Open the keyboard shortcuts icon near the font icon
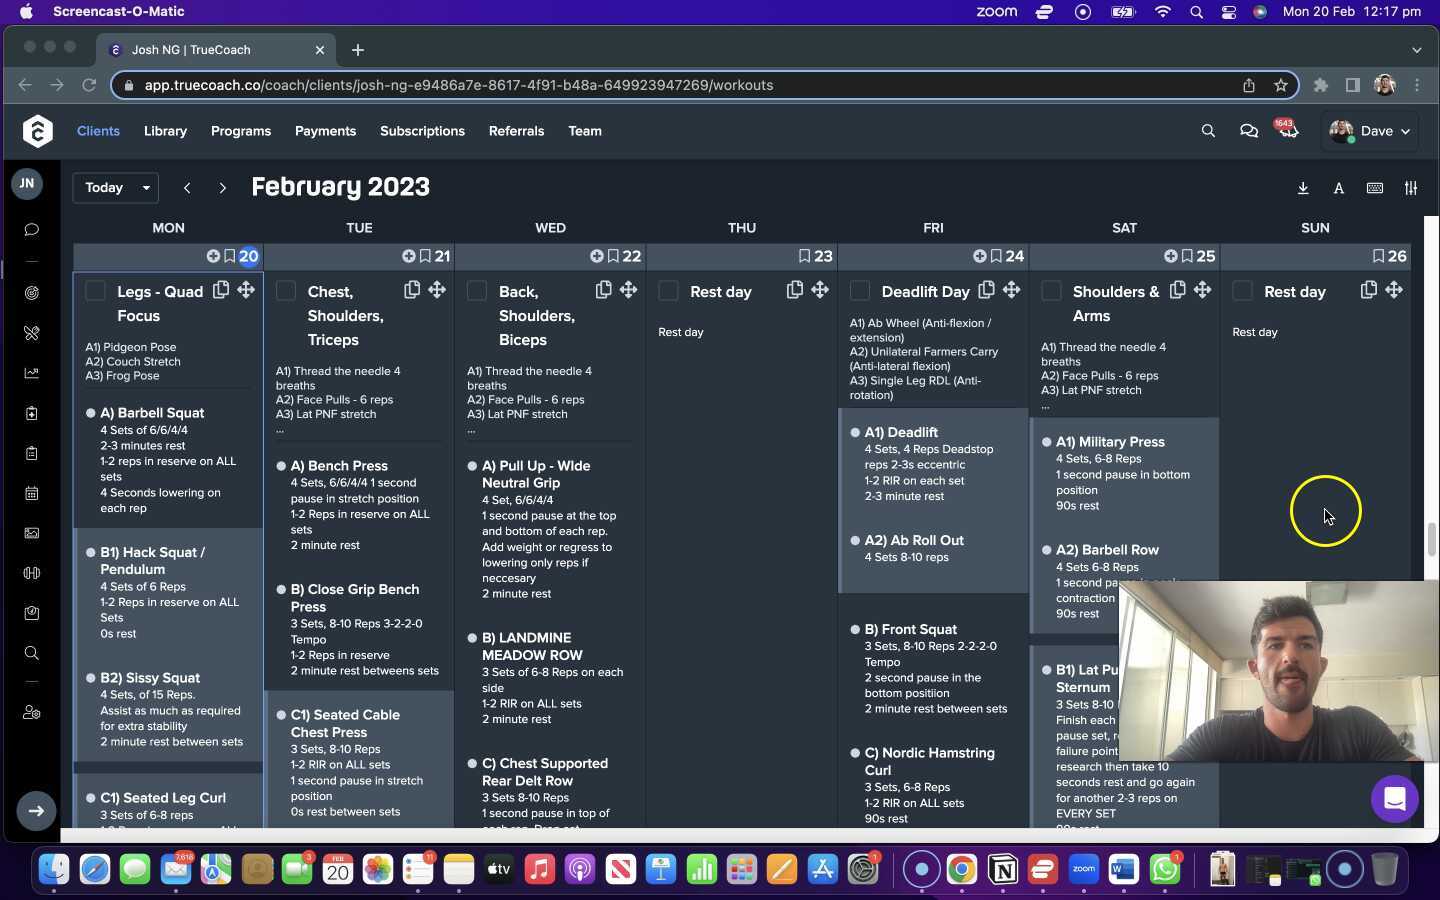This screenshot has width=1440, height=900. (x=1375, y=188)
